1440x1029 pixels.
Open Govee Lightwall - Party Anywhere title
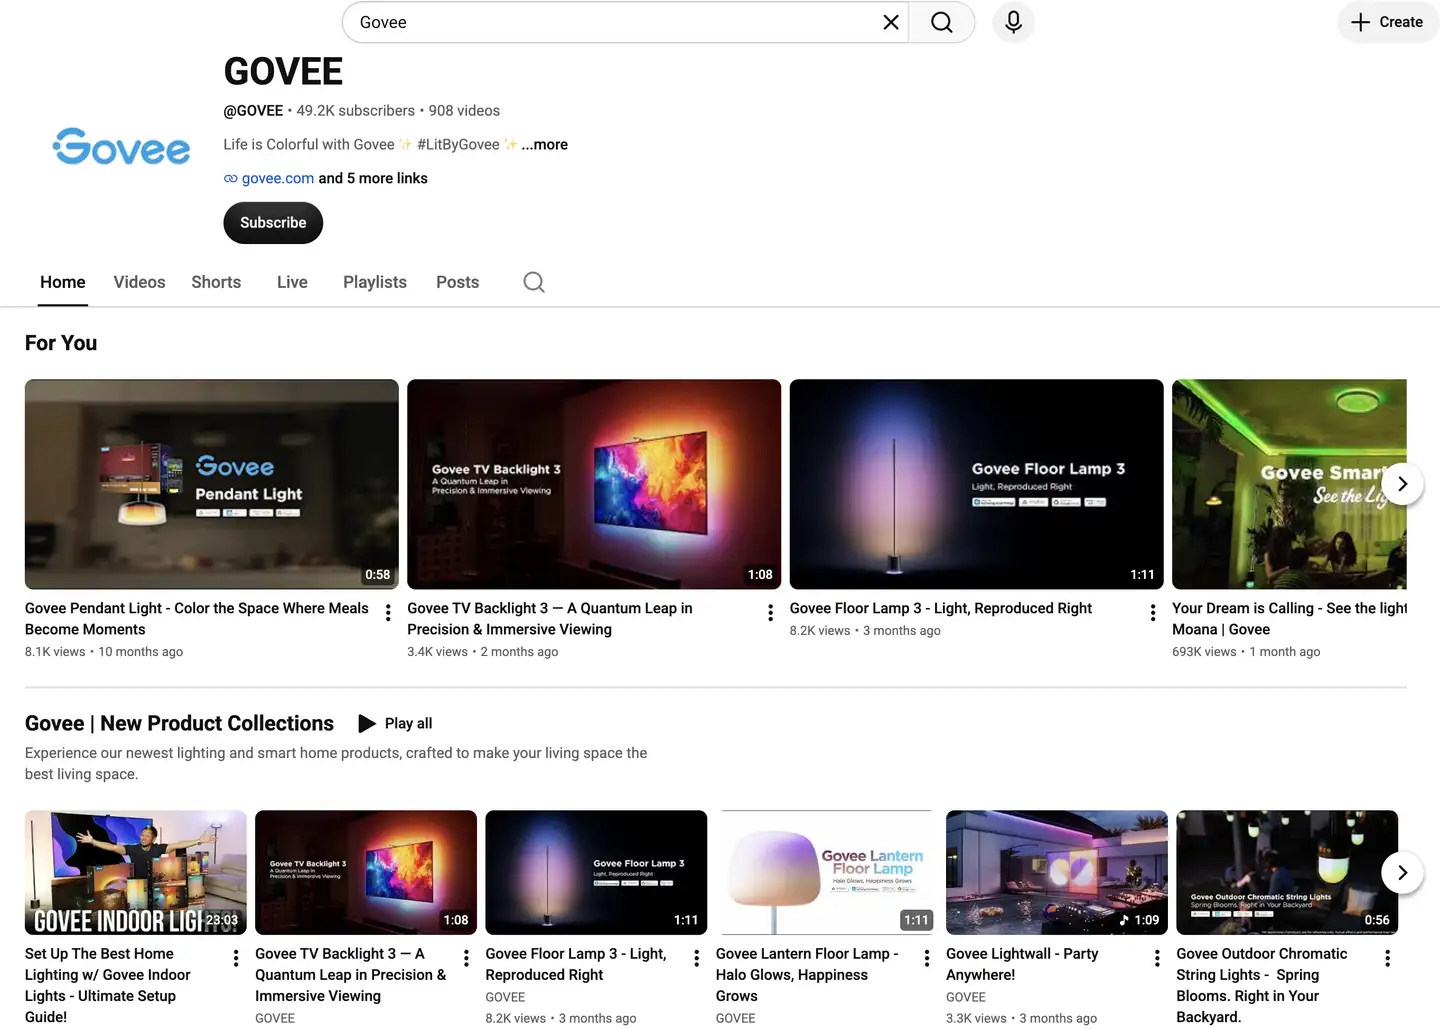[1022, 964]
